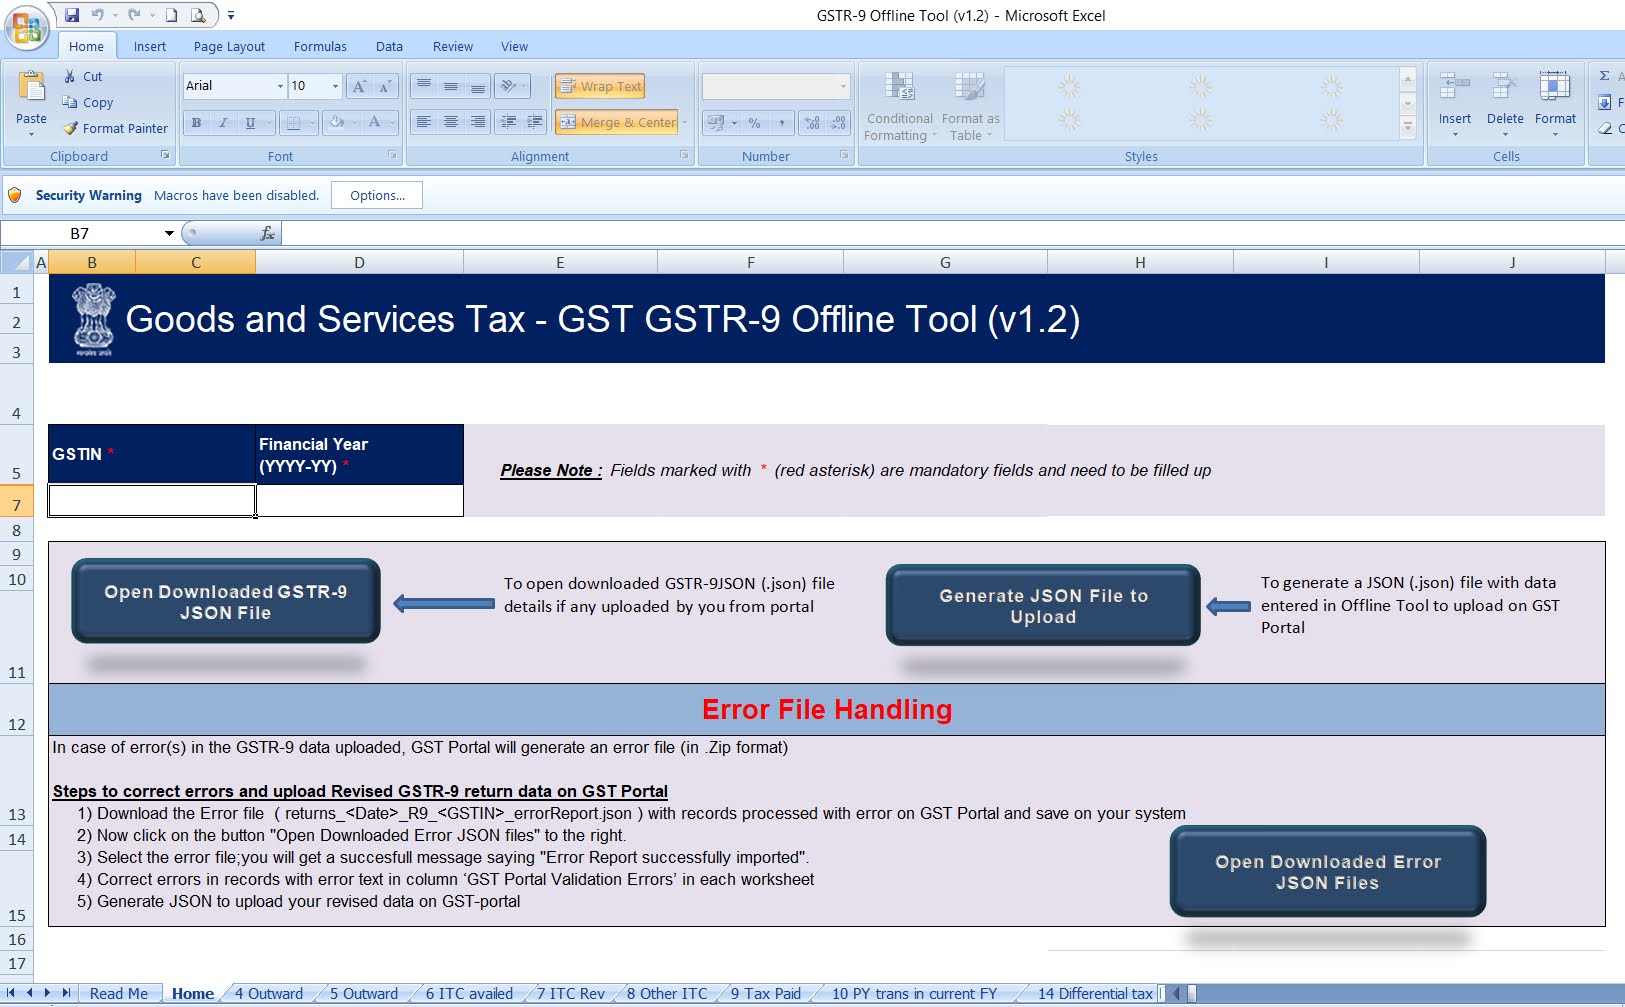
Task: Open the Name Box dropdown
Action: click(x=168, y=232)
